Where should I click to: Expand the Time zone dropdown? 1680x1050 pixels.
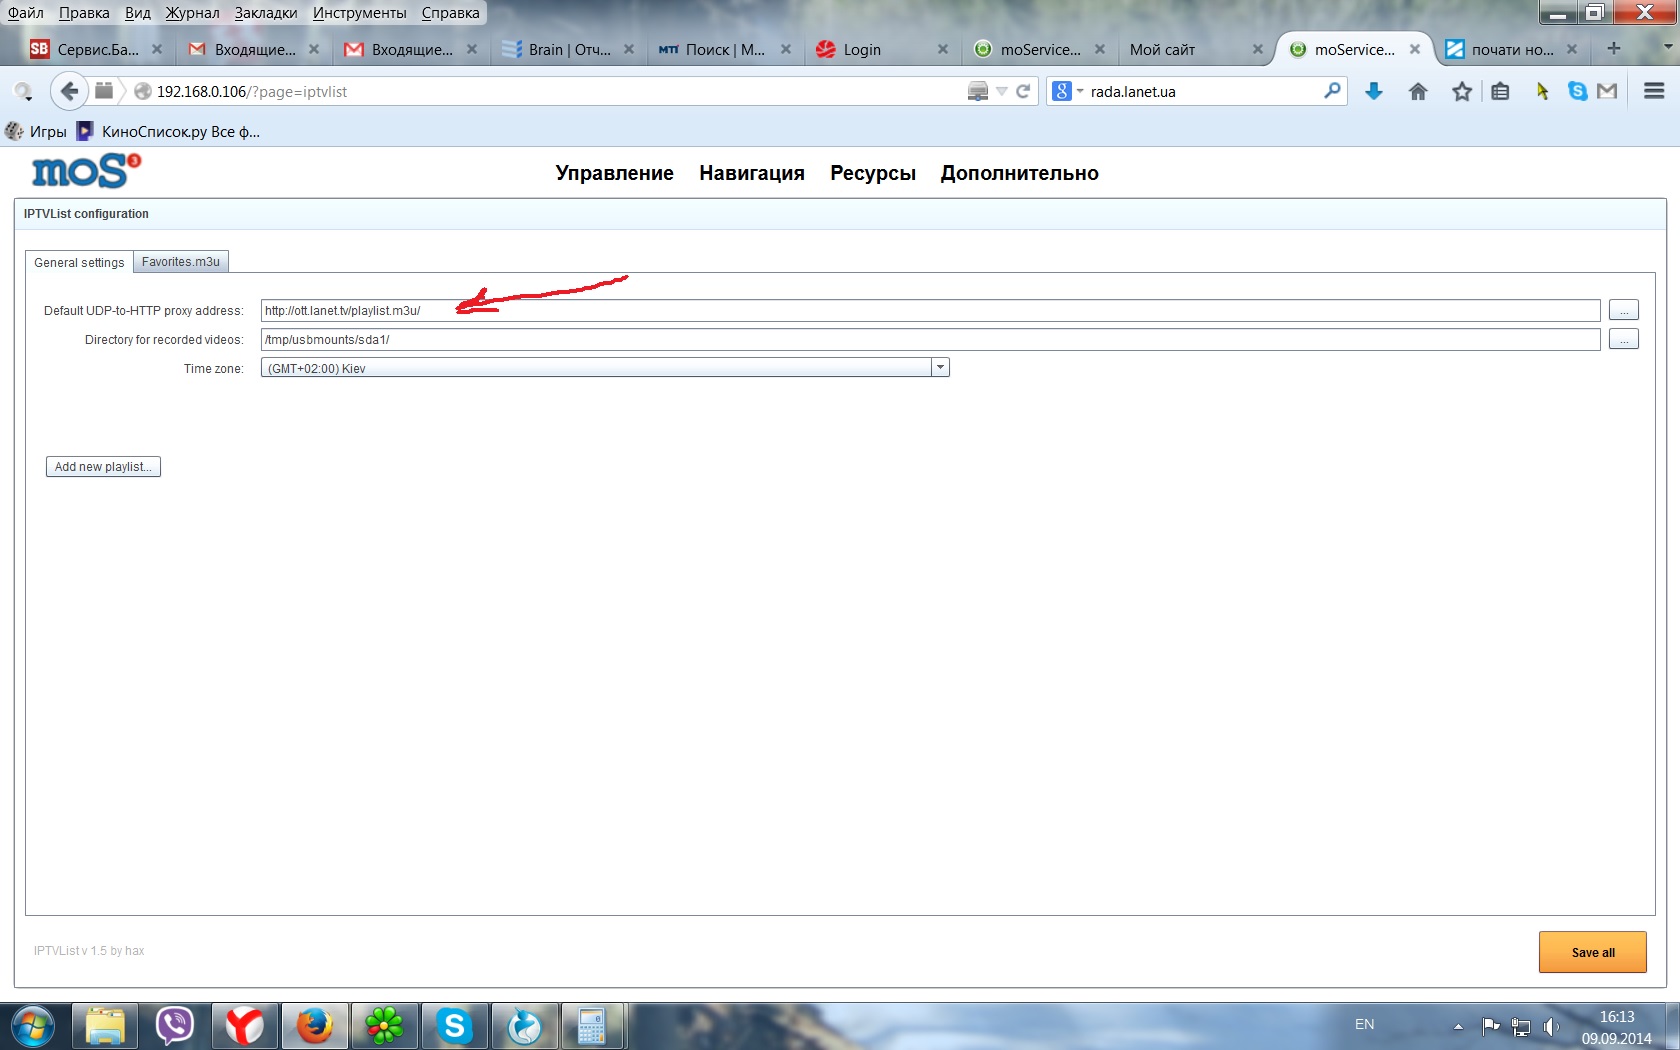click(940, 368)
